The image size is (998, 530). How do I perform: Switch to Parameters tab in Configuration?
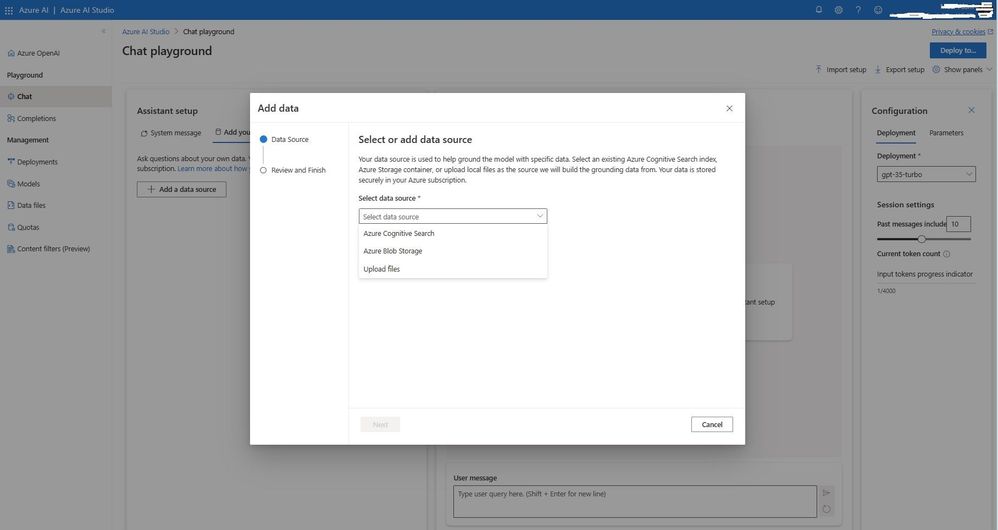click(x=946, y=133)
